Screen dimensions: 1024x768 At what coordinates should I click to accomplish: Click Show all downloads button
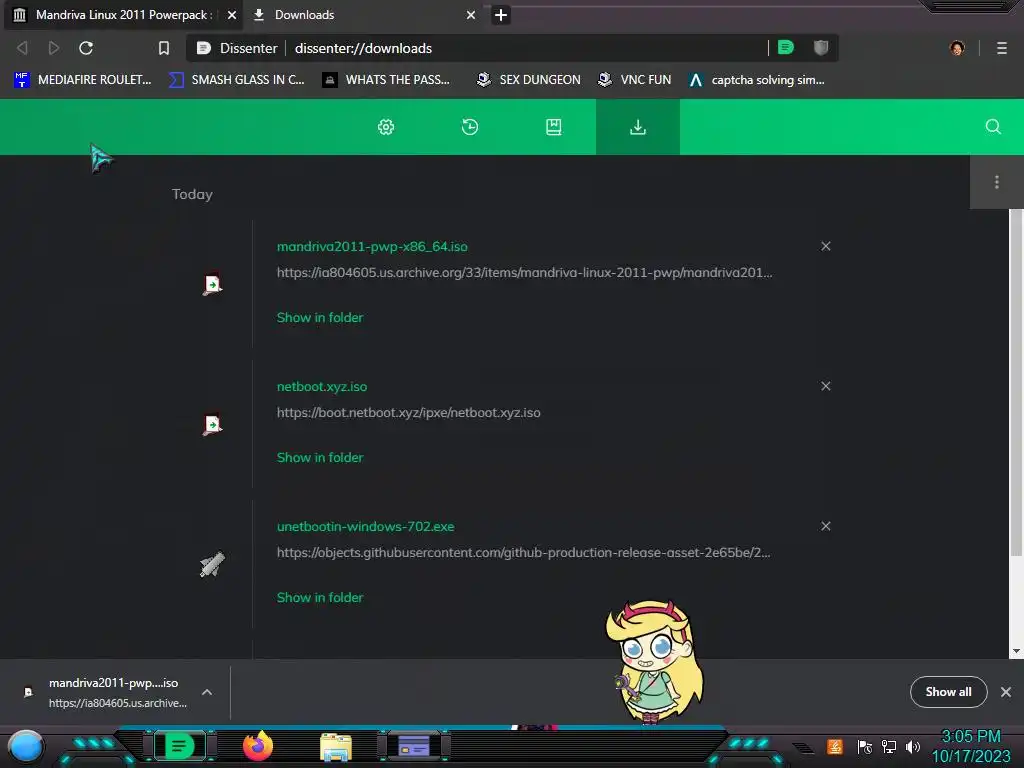[x=948, y=692]
